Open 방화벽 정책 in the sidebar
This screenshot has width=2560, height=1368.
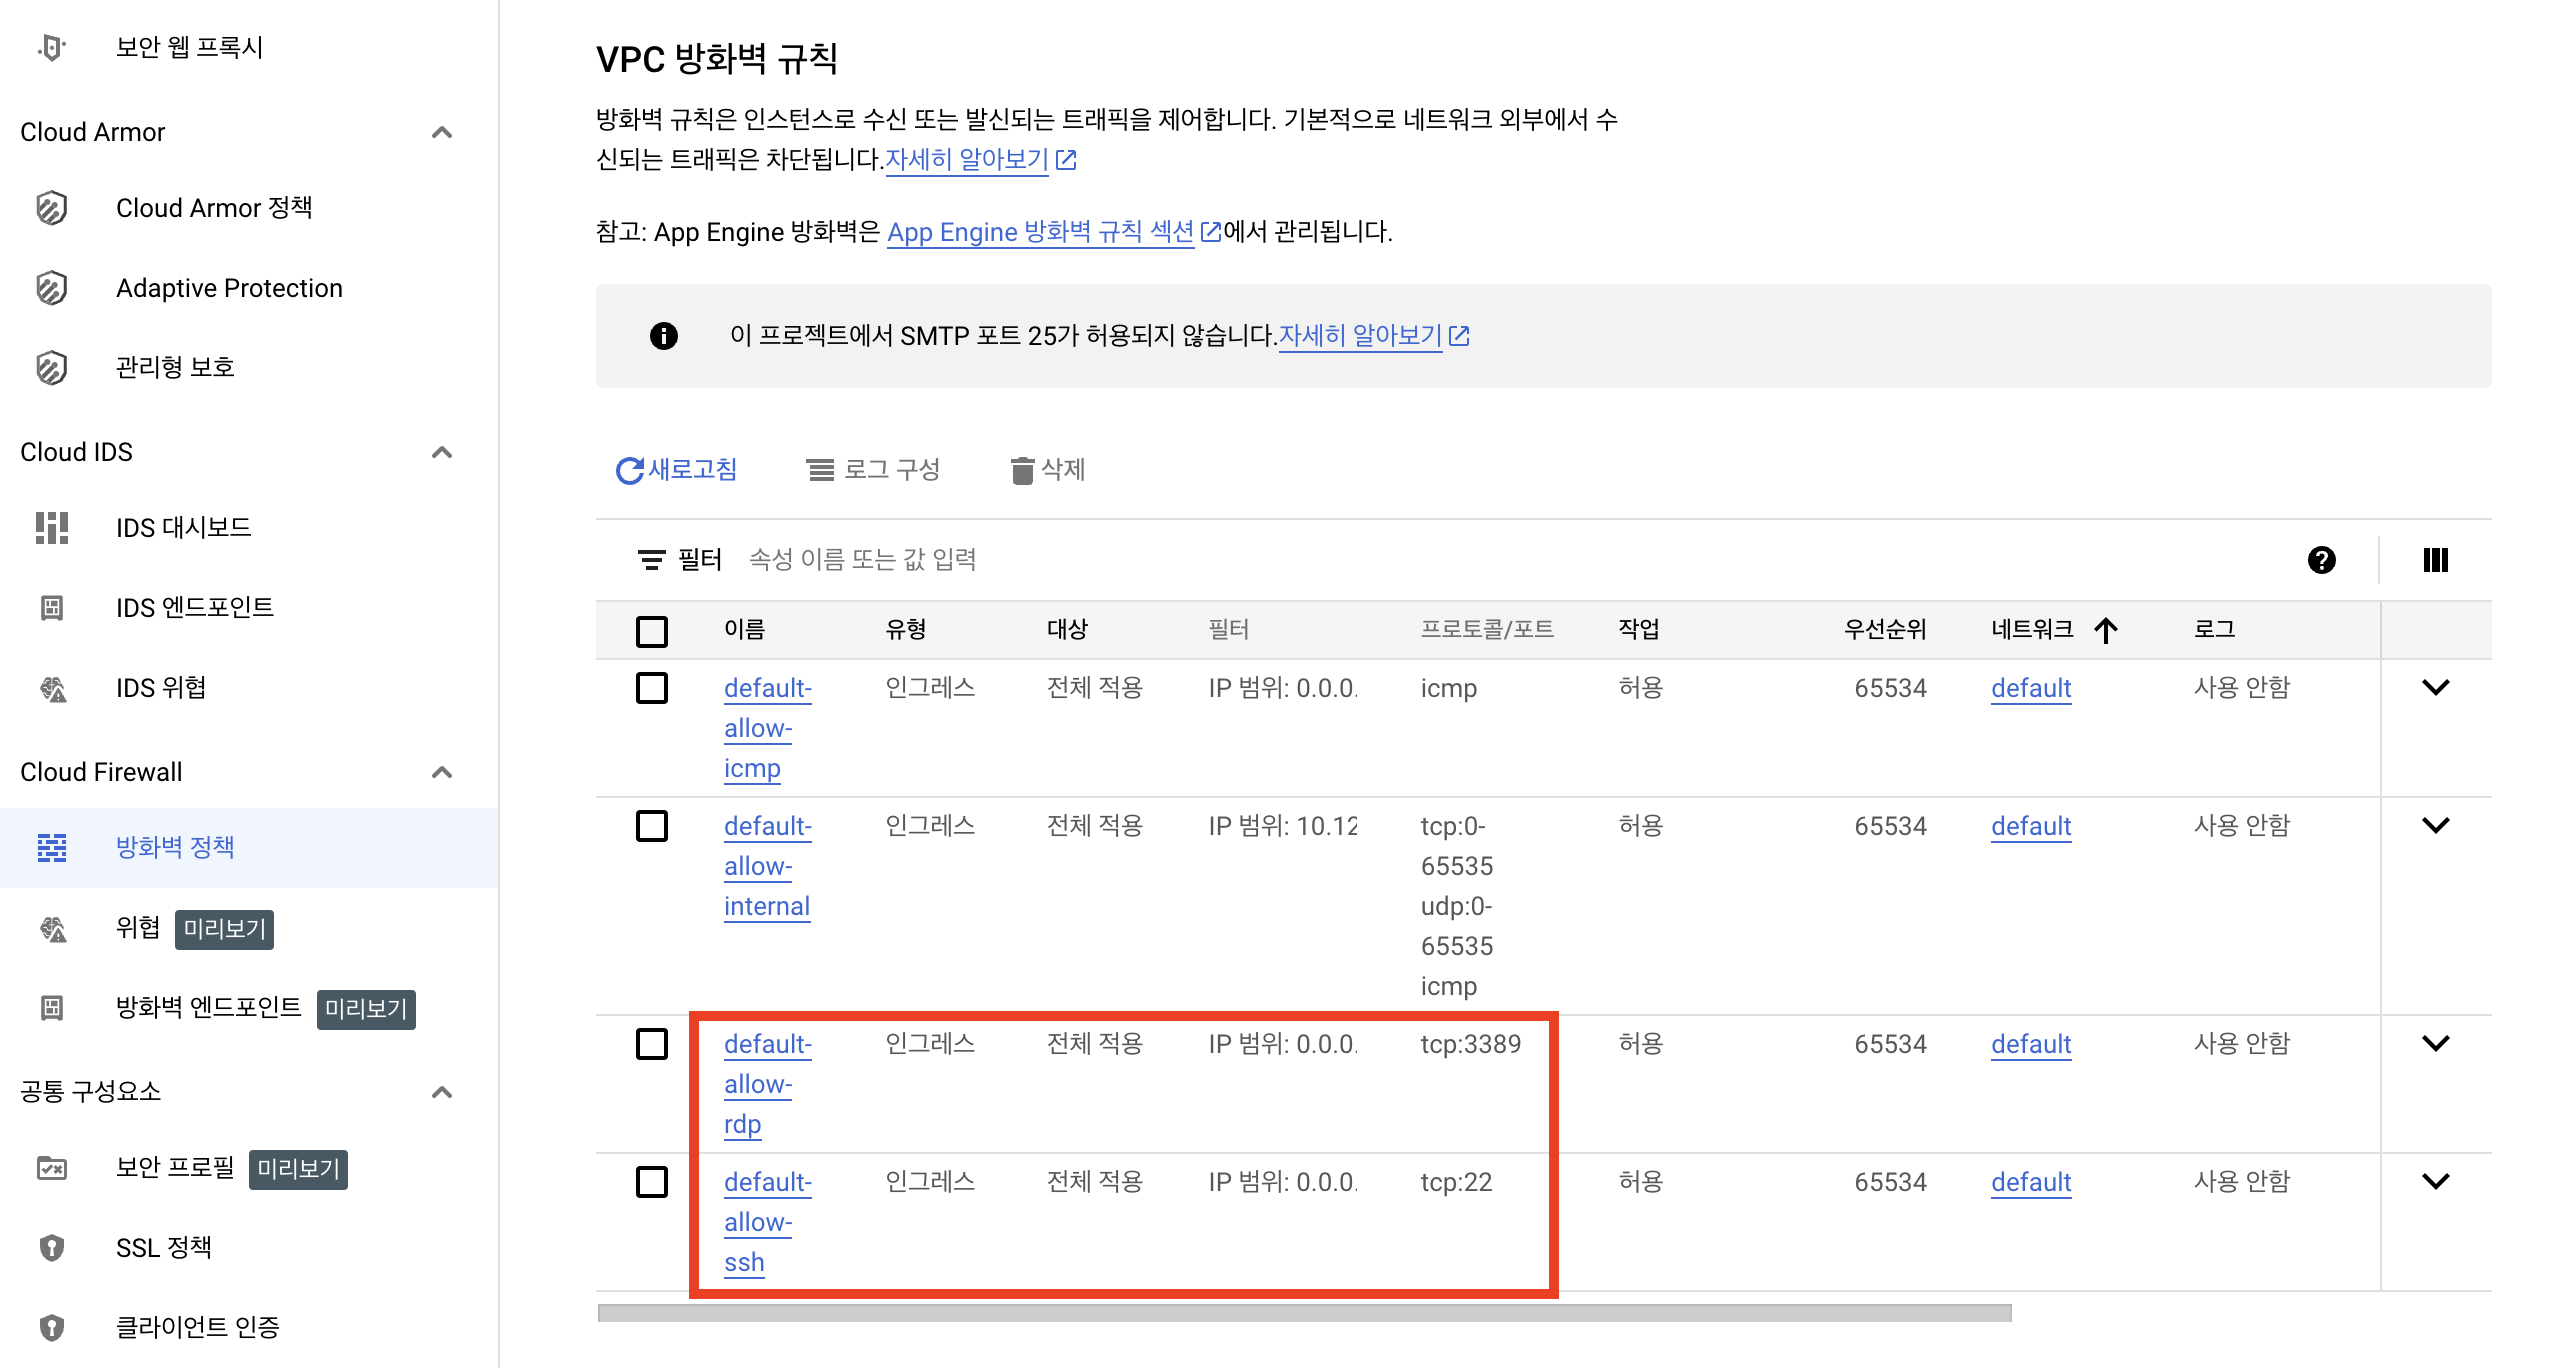[175, 848]
